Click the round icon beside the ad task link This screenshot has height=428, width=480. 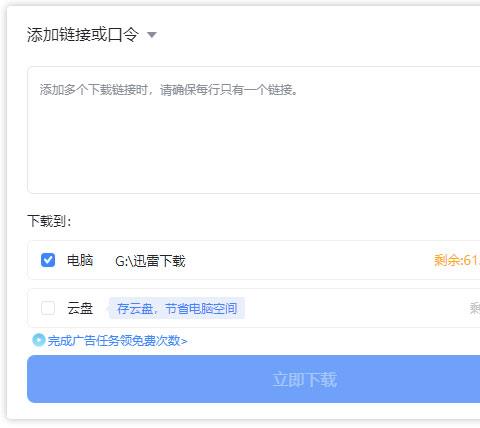click(39, 340)
